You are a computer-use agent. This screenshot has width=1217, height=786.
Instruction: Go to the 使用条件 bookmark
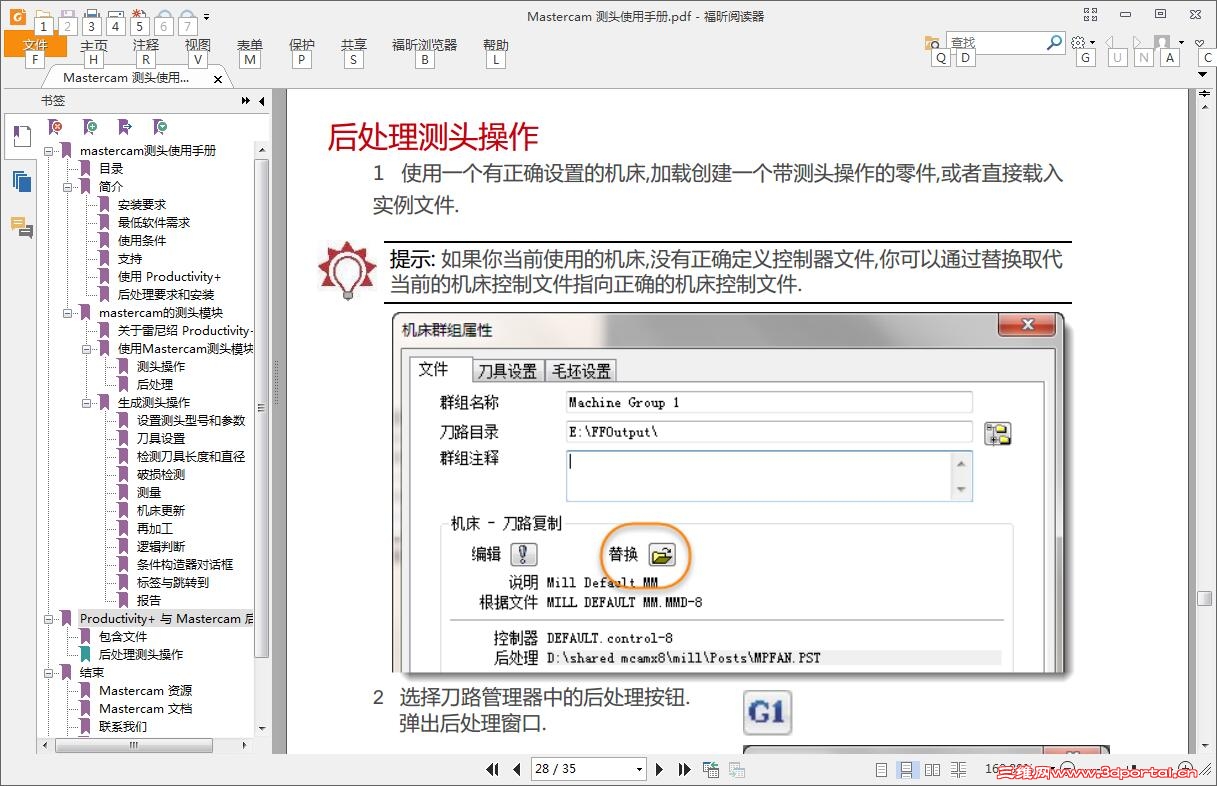[142, 241]
